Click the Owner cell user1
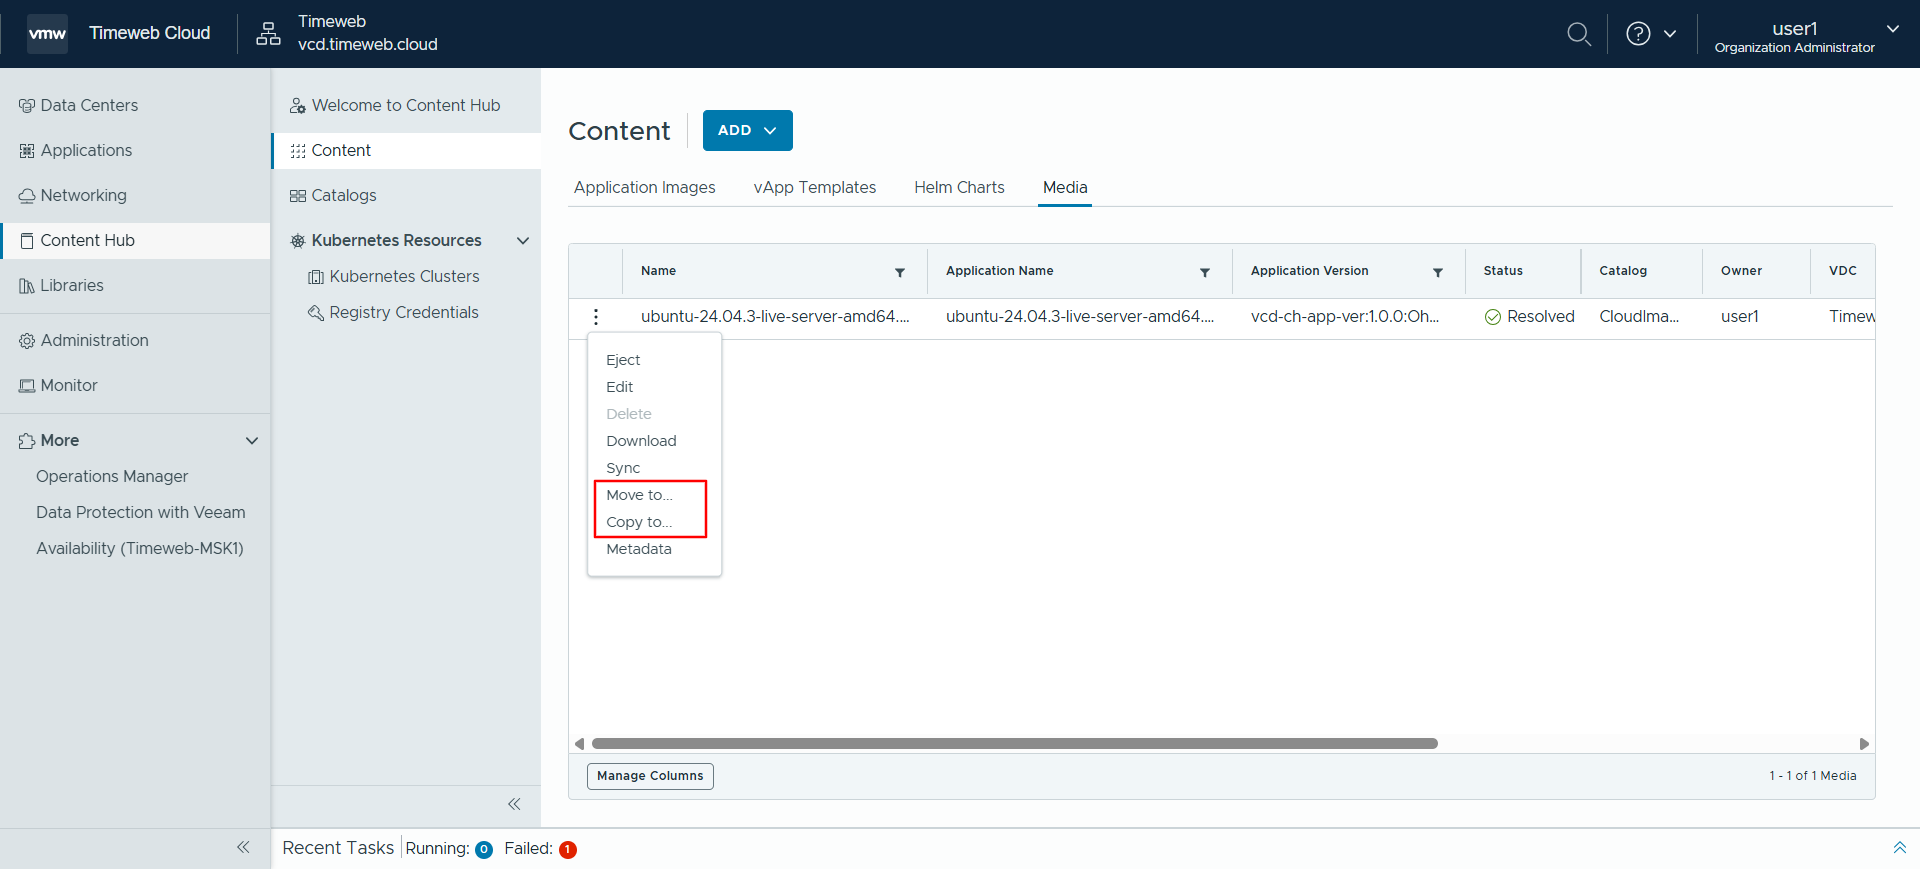The image size is (1920, 869). [x=1740, y=317]
